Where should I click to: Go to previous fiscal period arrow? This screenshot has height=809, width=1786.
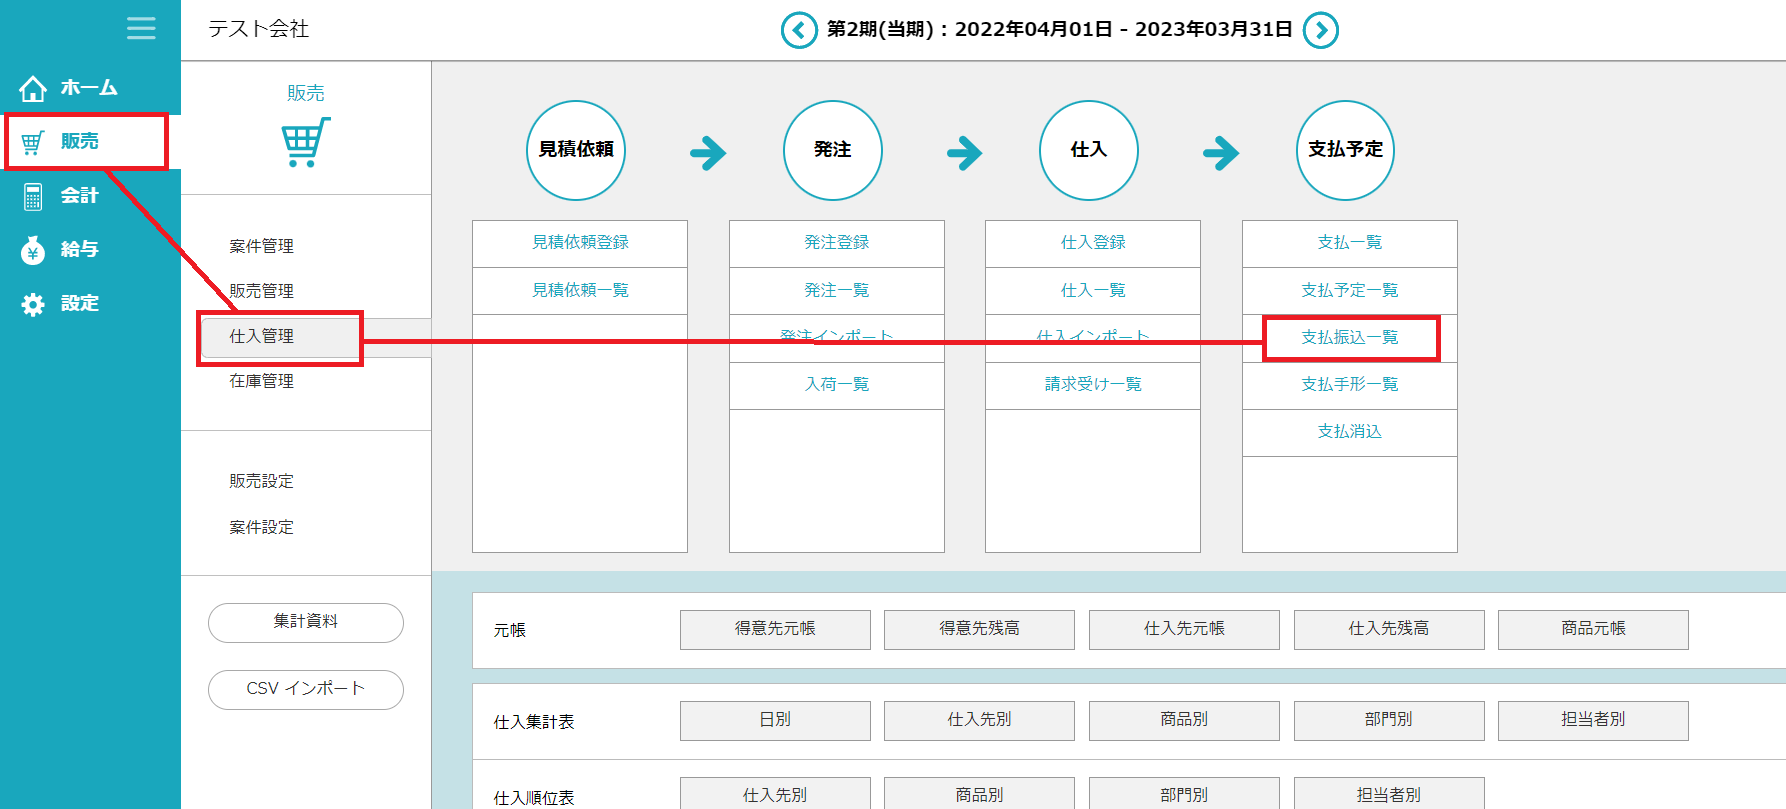(x=798, y=30)
